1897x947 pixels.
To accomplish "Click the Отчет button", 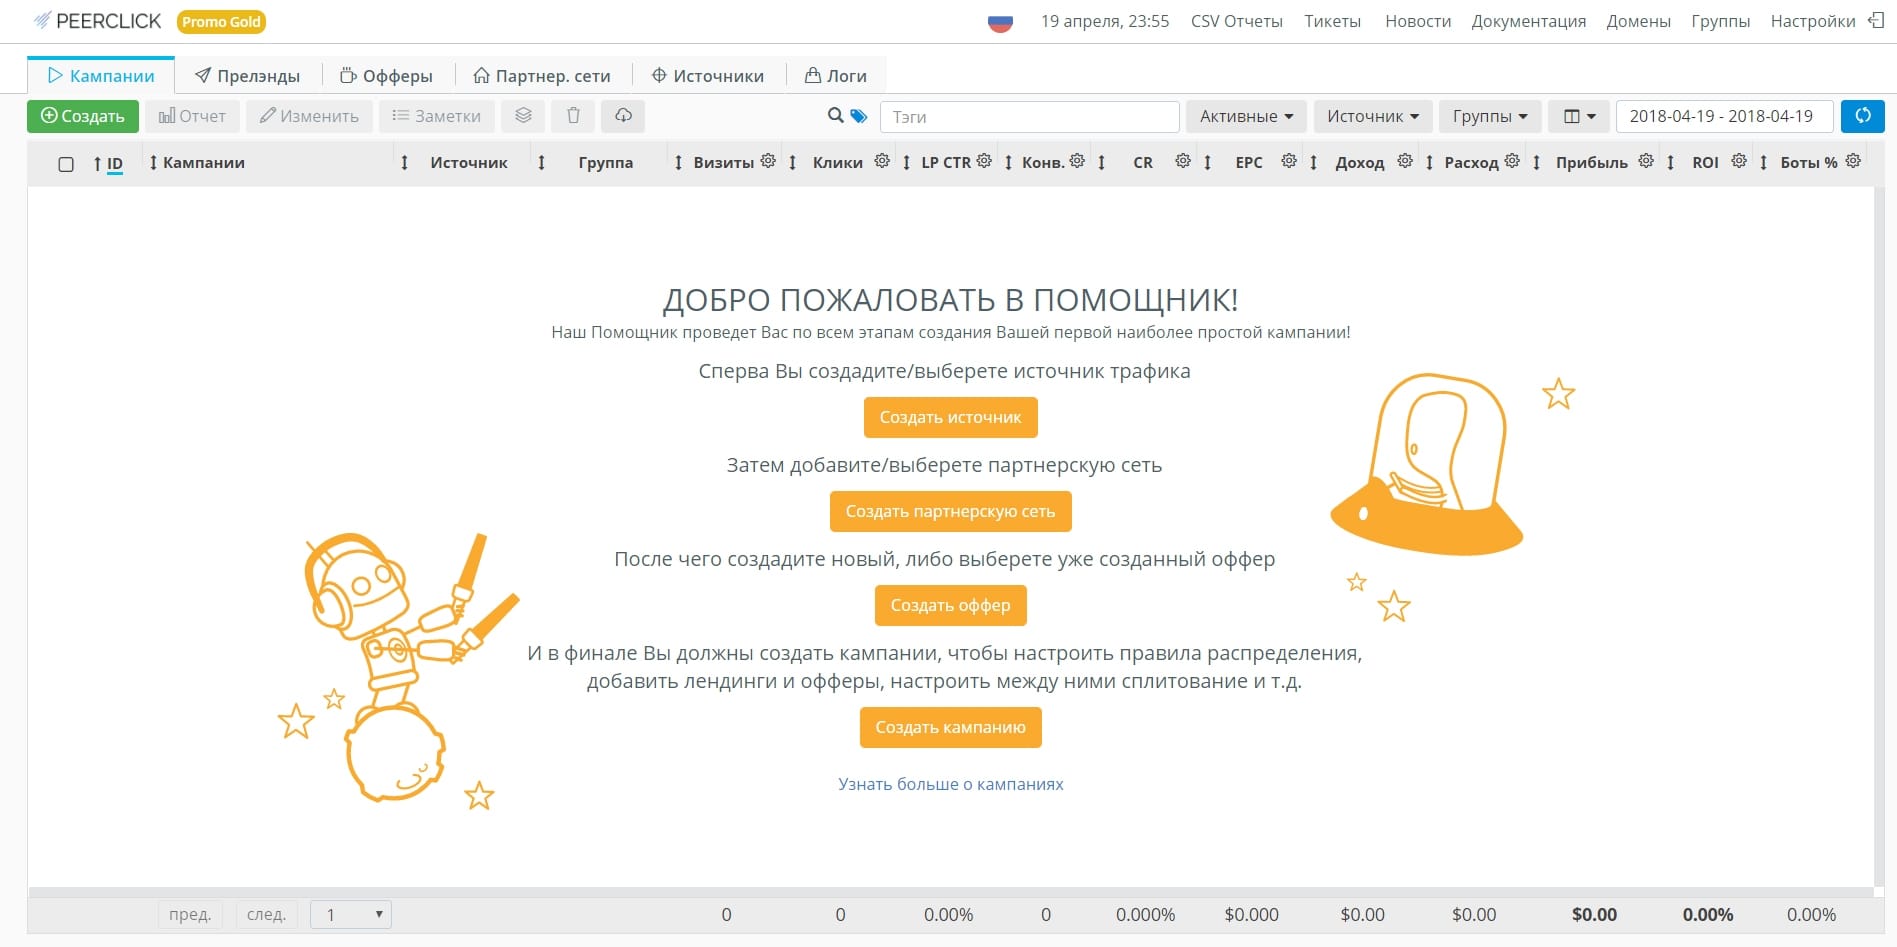I will 192,116.
